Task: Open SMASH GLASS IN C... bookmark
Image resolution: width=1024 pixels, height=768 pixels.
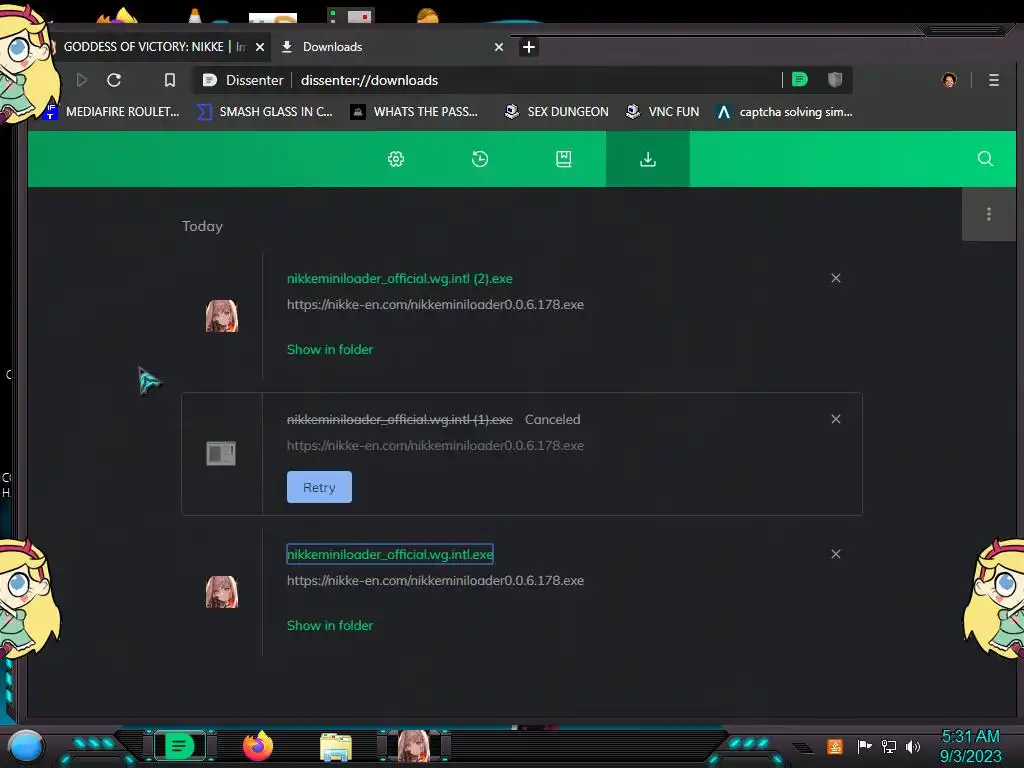Action: coord(265,112)
